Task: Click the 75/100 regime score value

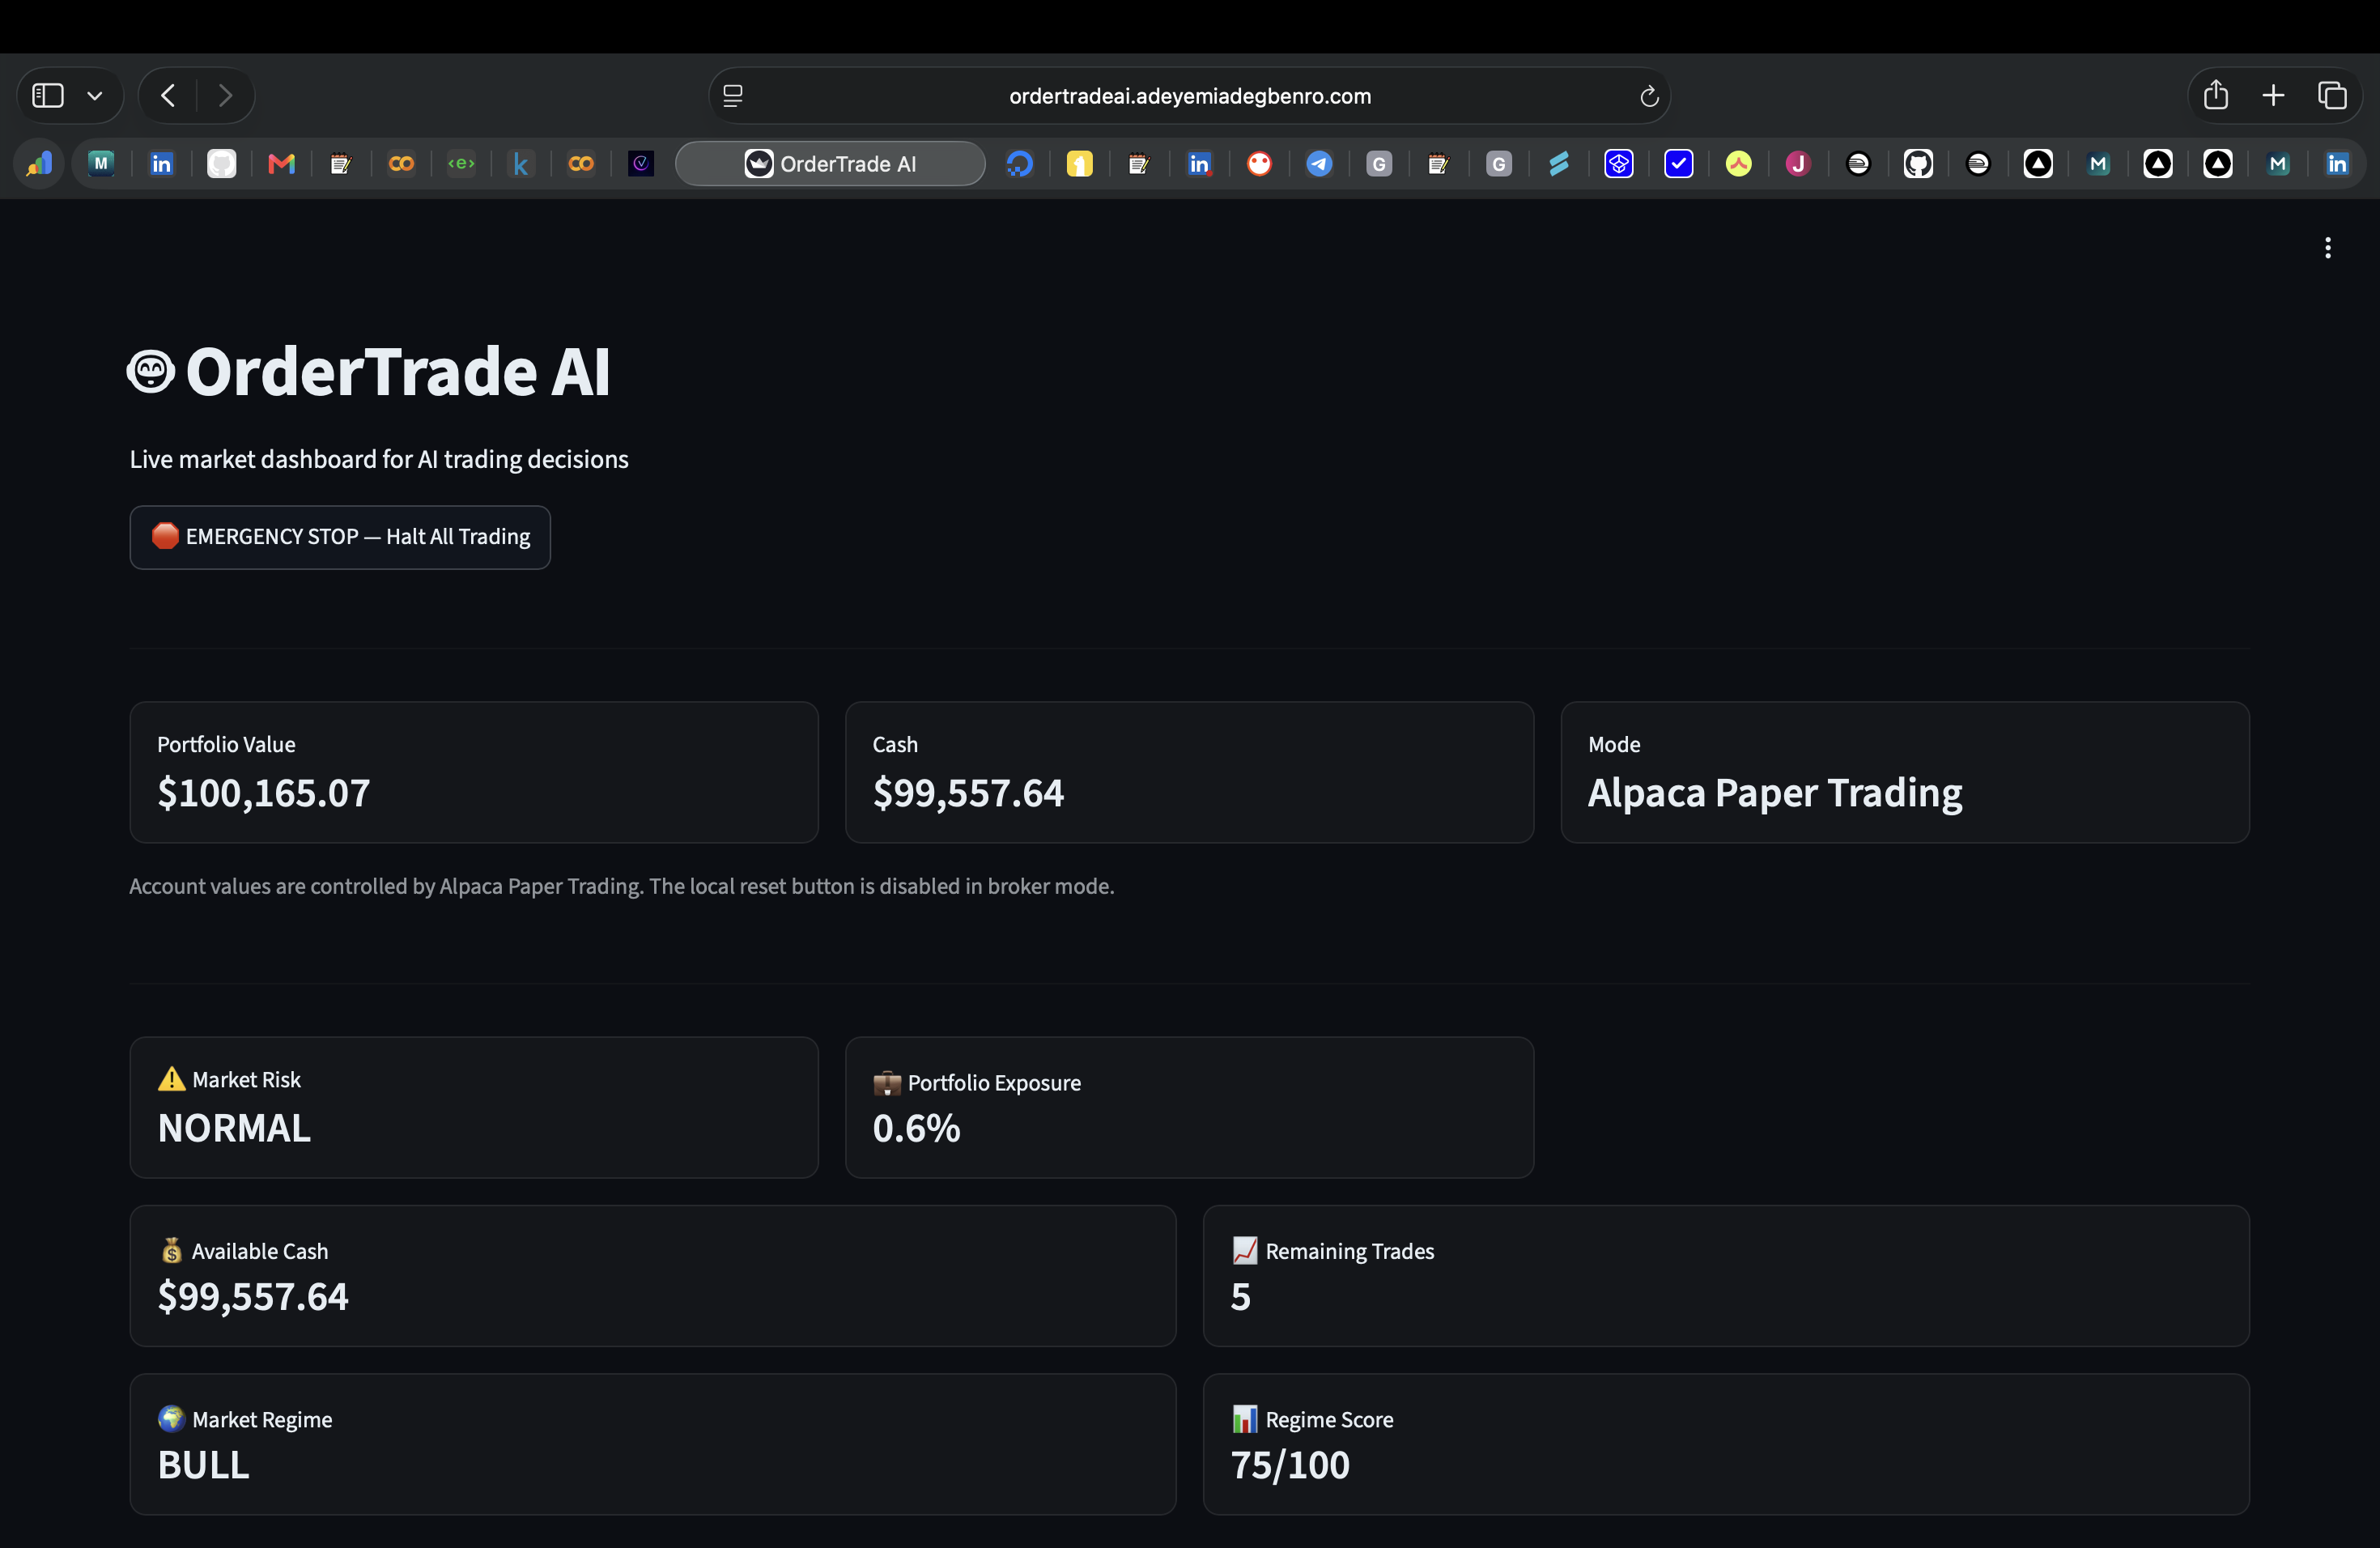Action: coord(1290,1465)
